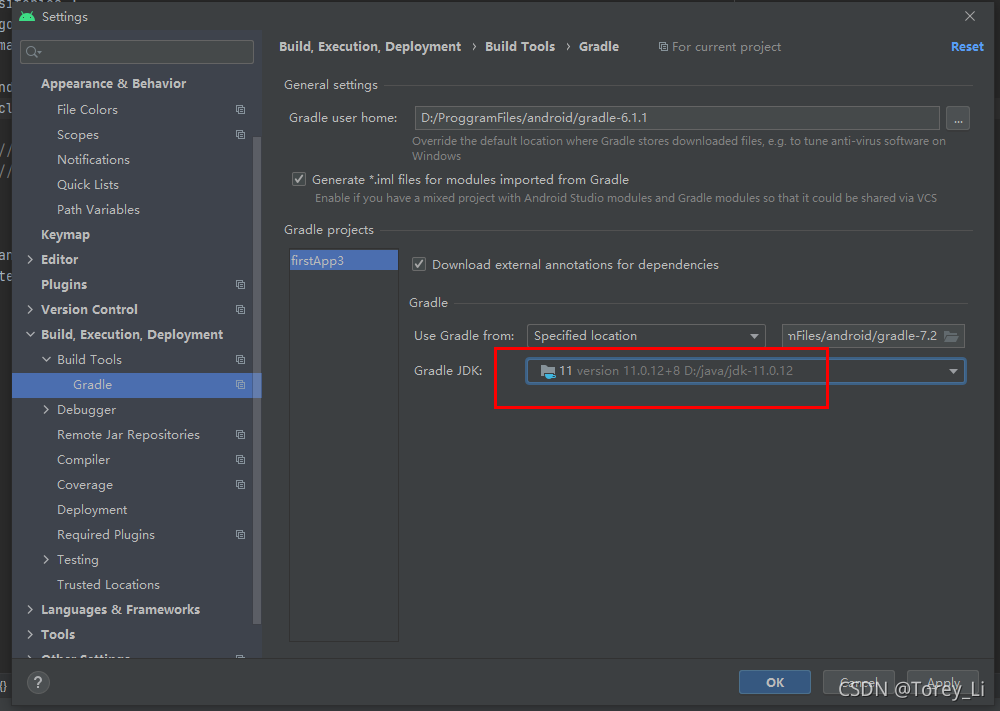
Task: Click the settings tree vertical scrollbar
Action: point(257,380)
